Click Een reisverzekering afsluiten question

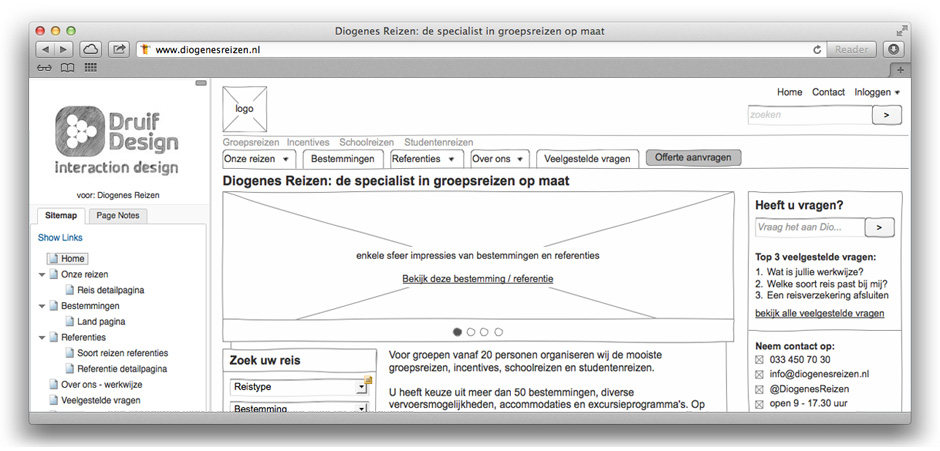point(827,295)
